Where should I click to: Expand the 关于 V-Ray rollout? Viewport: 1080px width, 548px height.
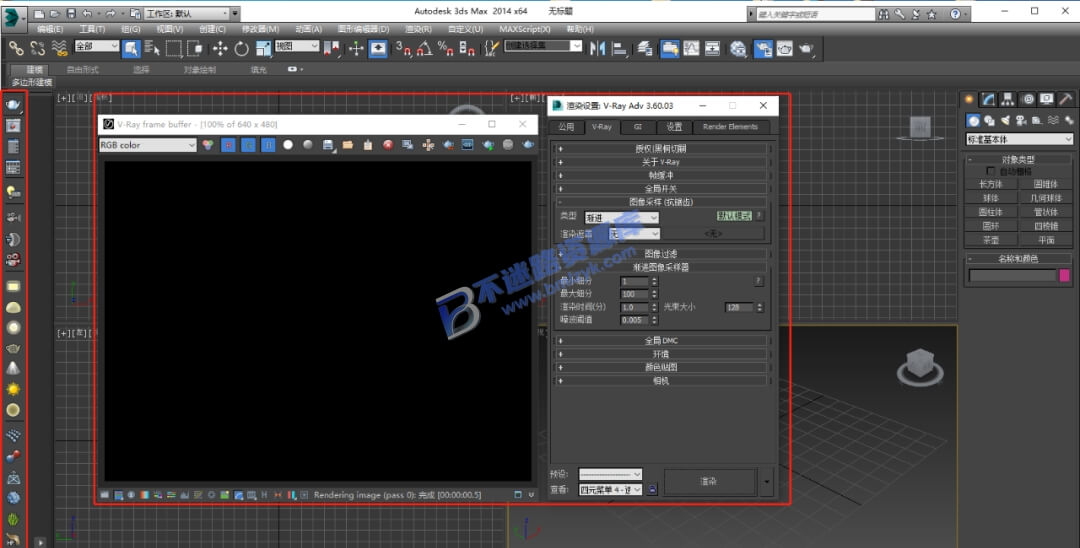point(661,162)
